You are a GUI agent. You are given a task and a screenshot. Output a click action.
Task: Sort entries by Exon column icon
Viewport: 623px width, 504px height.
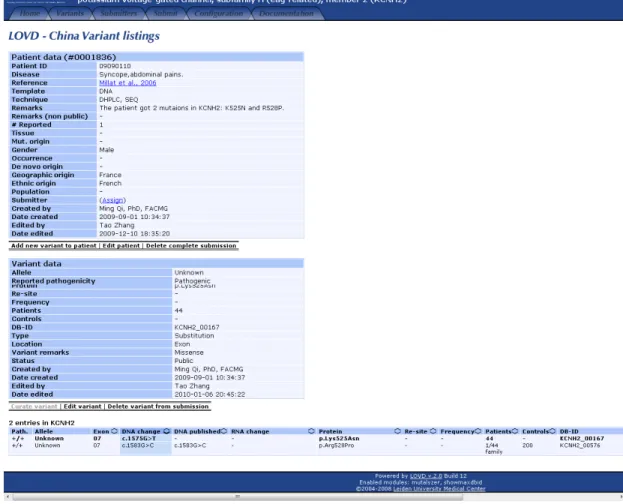click(114, 431)
